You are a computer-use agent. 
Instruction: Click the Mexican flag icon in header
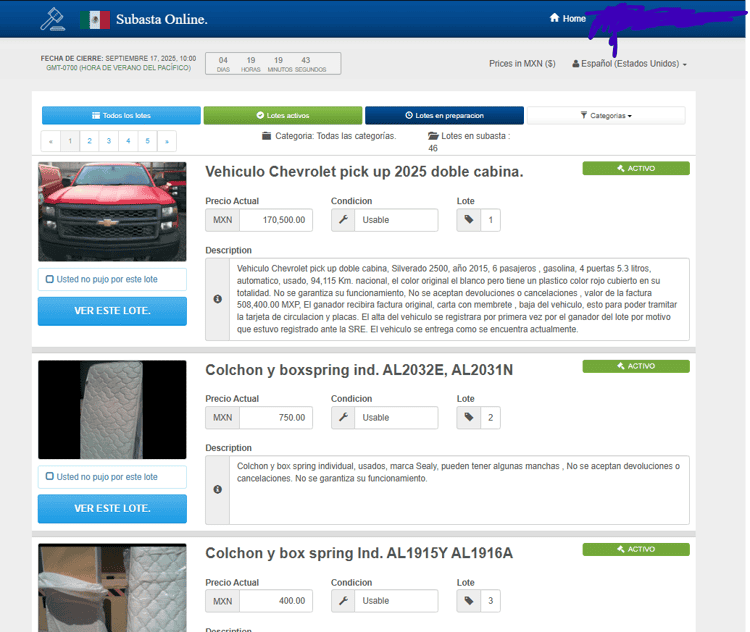pyautogui.click(x=94, y=19)
